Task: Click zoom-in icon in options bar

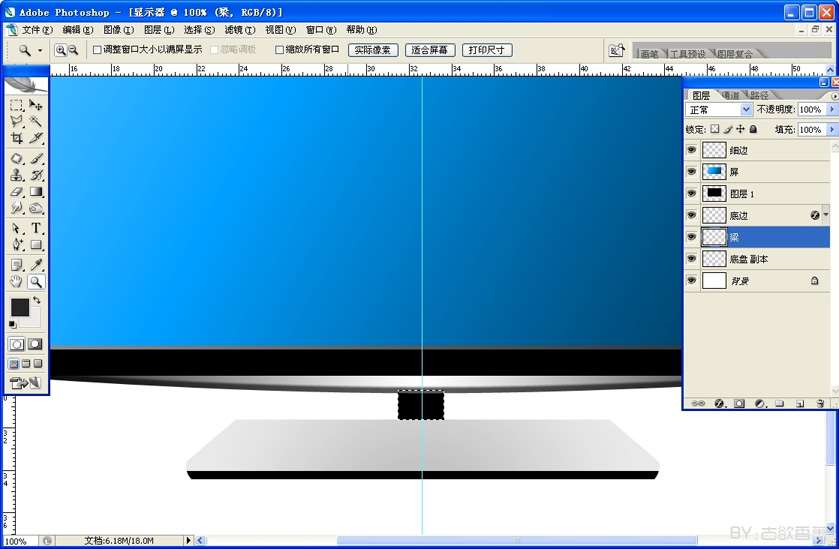Action: (60, 50)
